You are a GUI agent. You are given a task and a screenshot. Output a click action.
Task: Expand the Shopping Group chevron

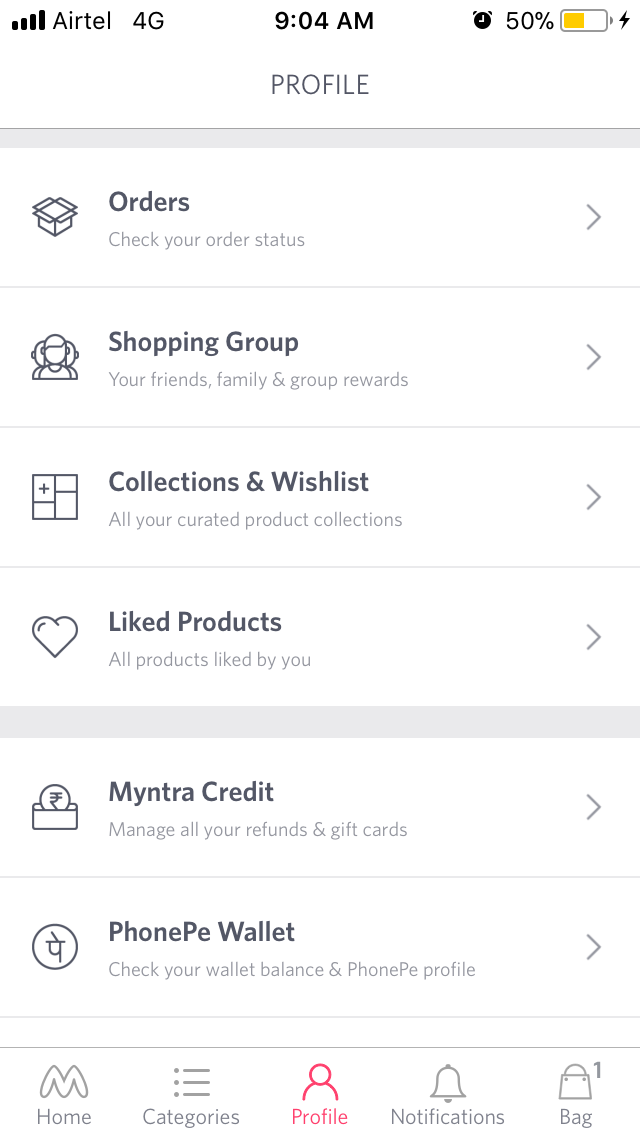[593, 357]
